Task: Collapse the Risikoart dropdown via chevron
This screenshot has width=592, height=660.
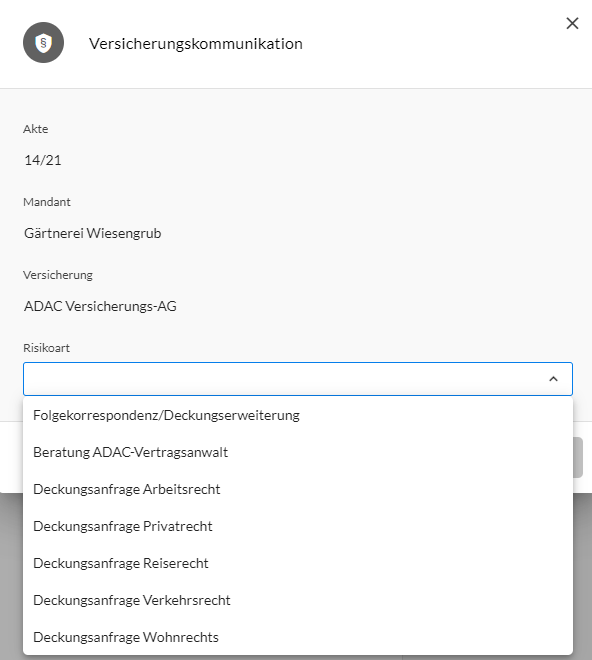Action: pos(553,379)
